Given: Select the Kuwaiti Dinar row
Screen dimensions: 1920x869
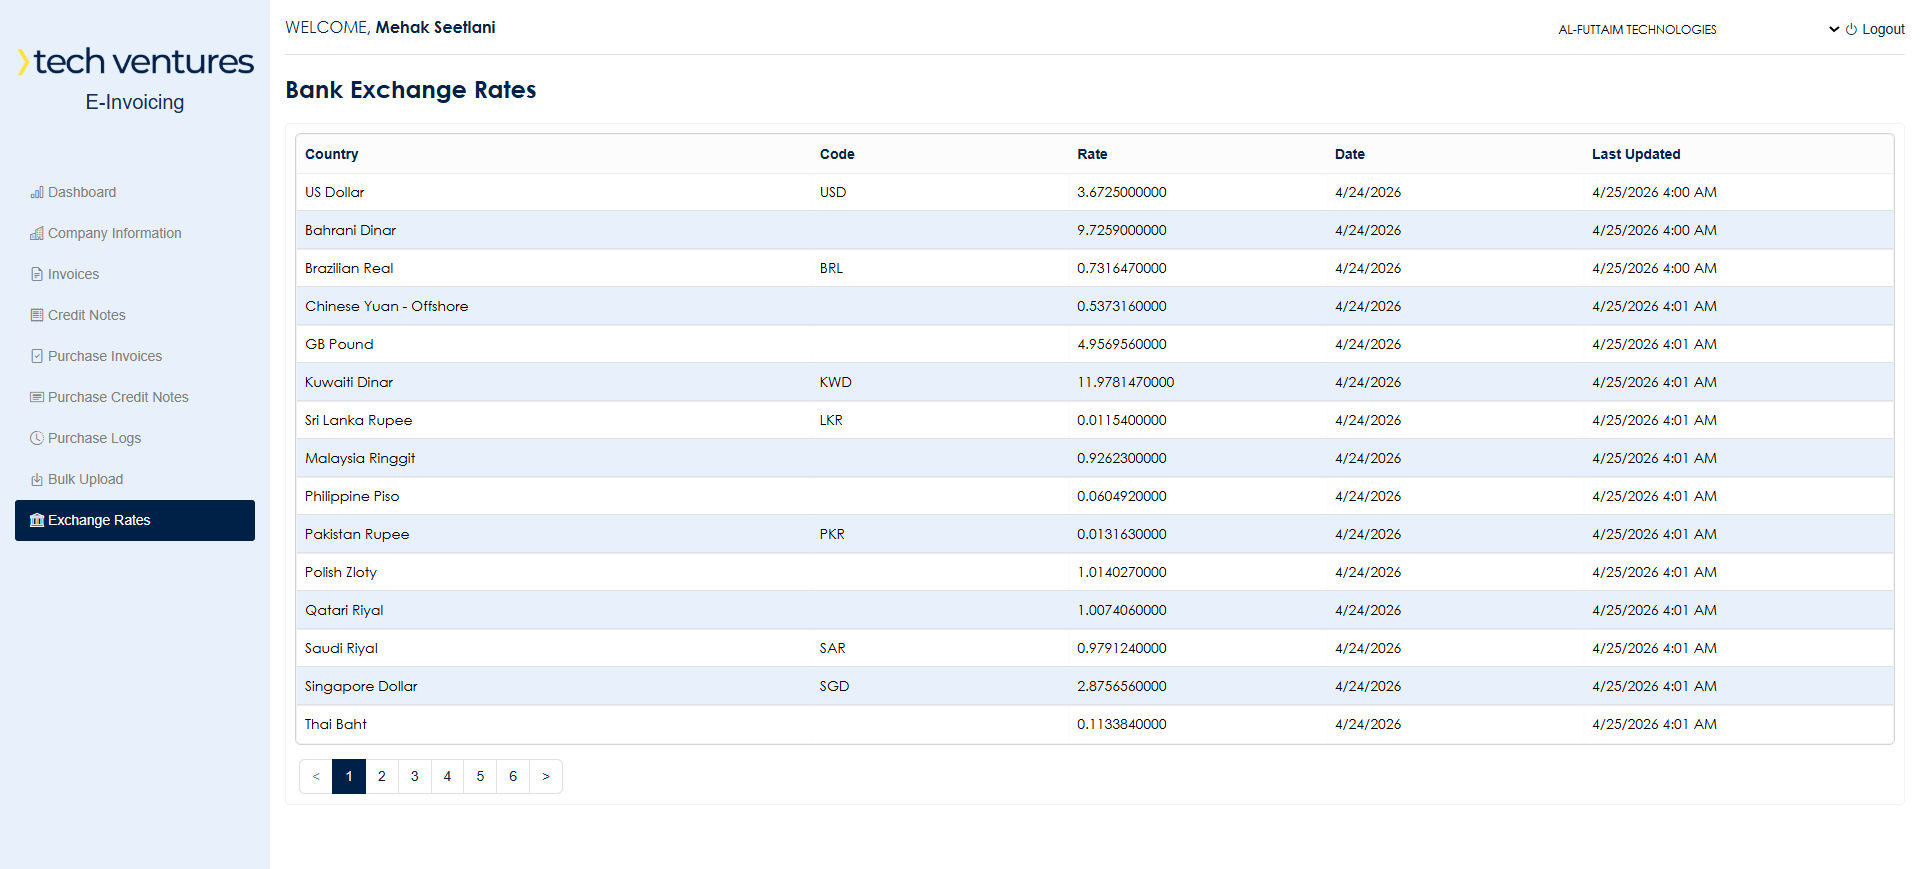Looking at the screenshot, I should [1094, 382].
